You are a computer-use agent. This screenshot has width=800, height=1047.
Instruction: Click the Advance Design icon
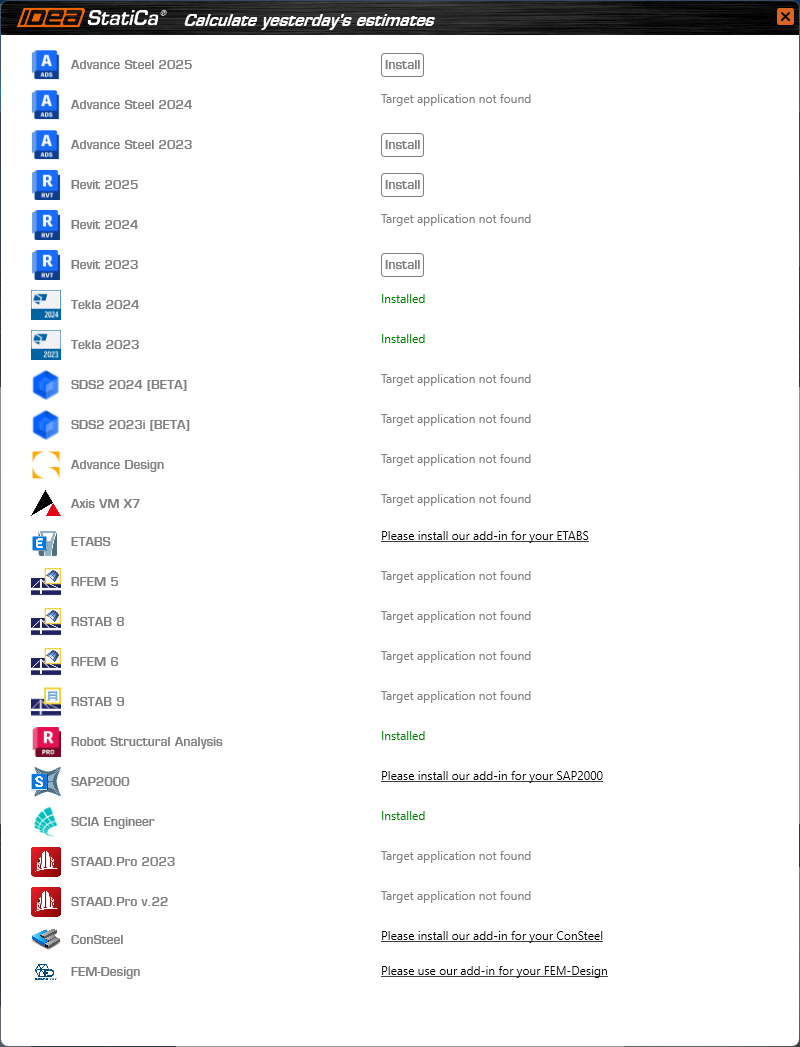point(46,465)
